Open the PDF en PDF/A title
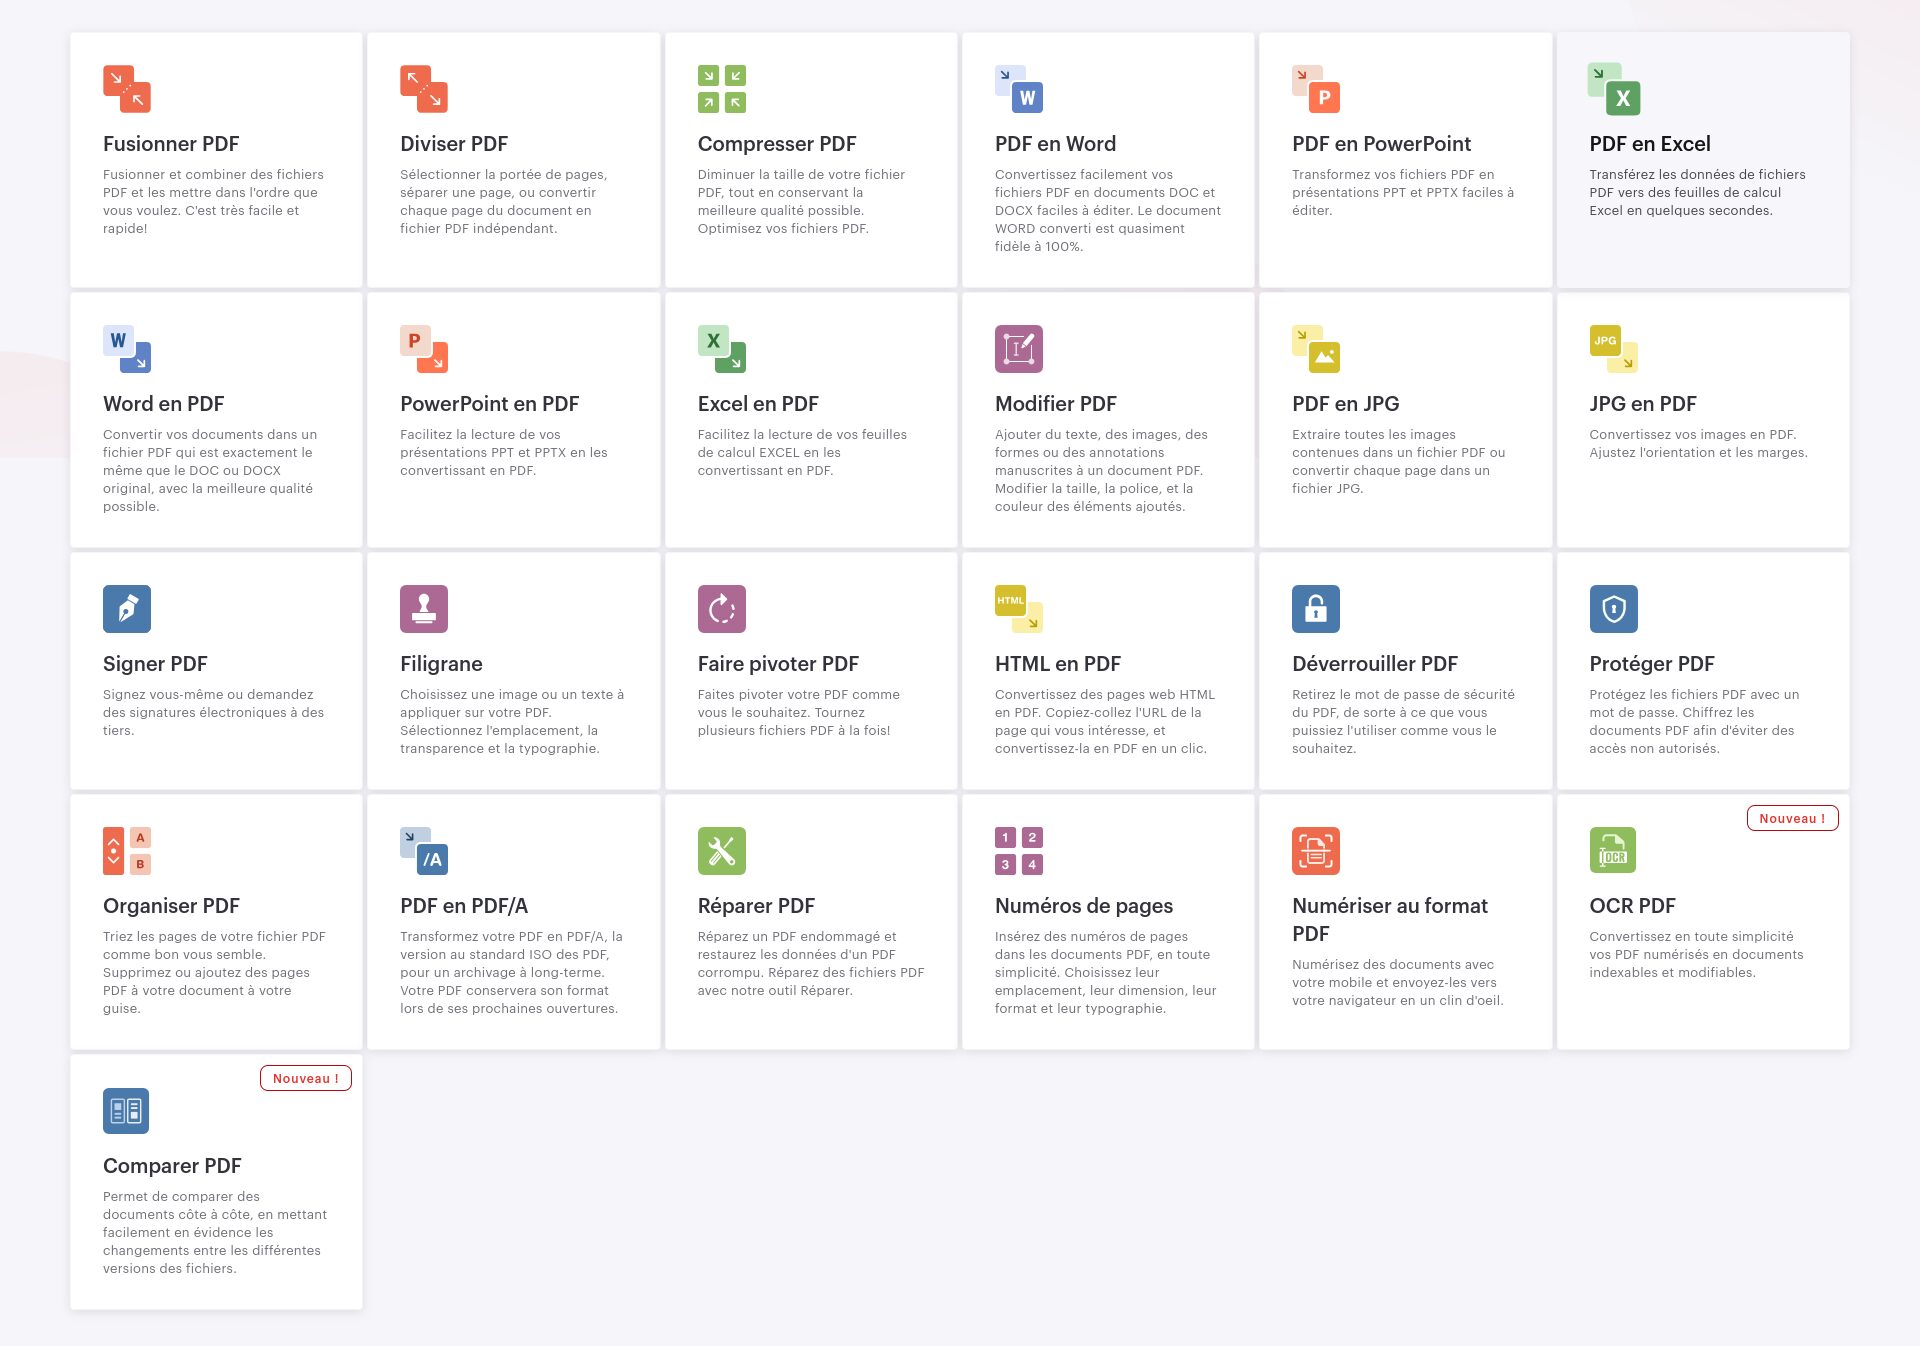 click(x=464, y=906)
